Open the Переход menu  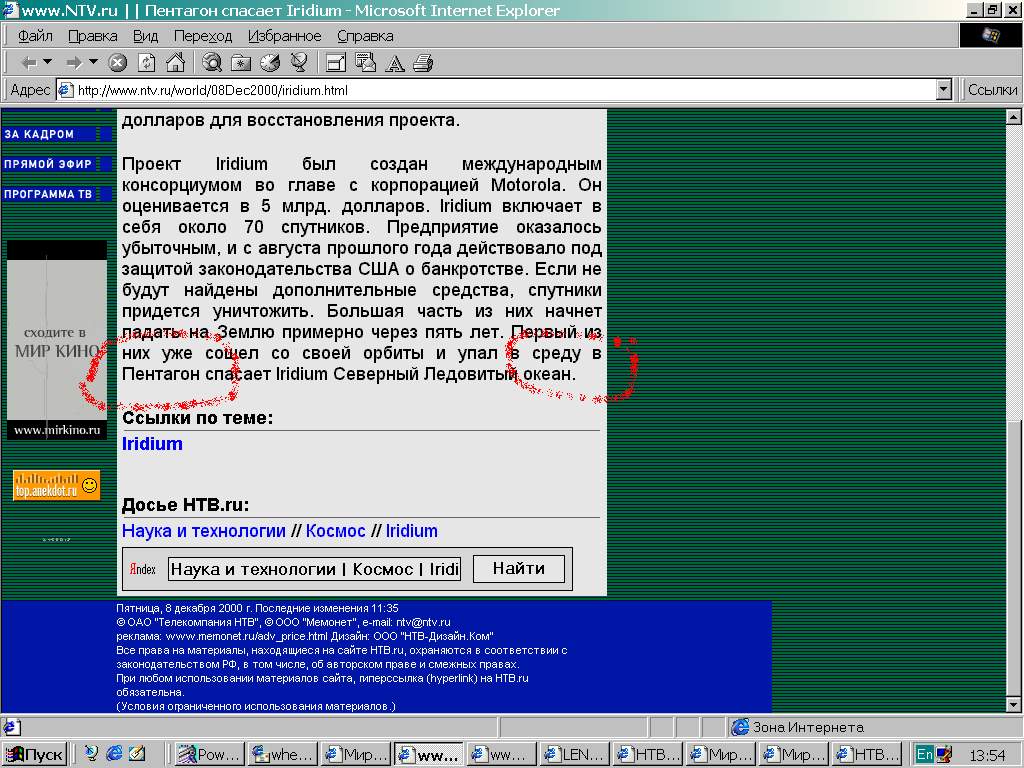pos(203,36)
